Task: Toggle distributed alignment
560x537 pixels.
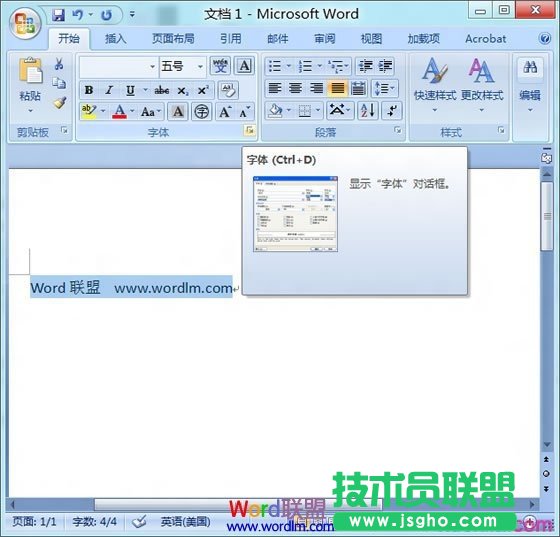Action: pyautogui.click(x=358, y=88)
